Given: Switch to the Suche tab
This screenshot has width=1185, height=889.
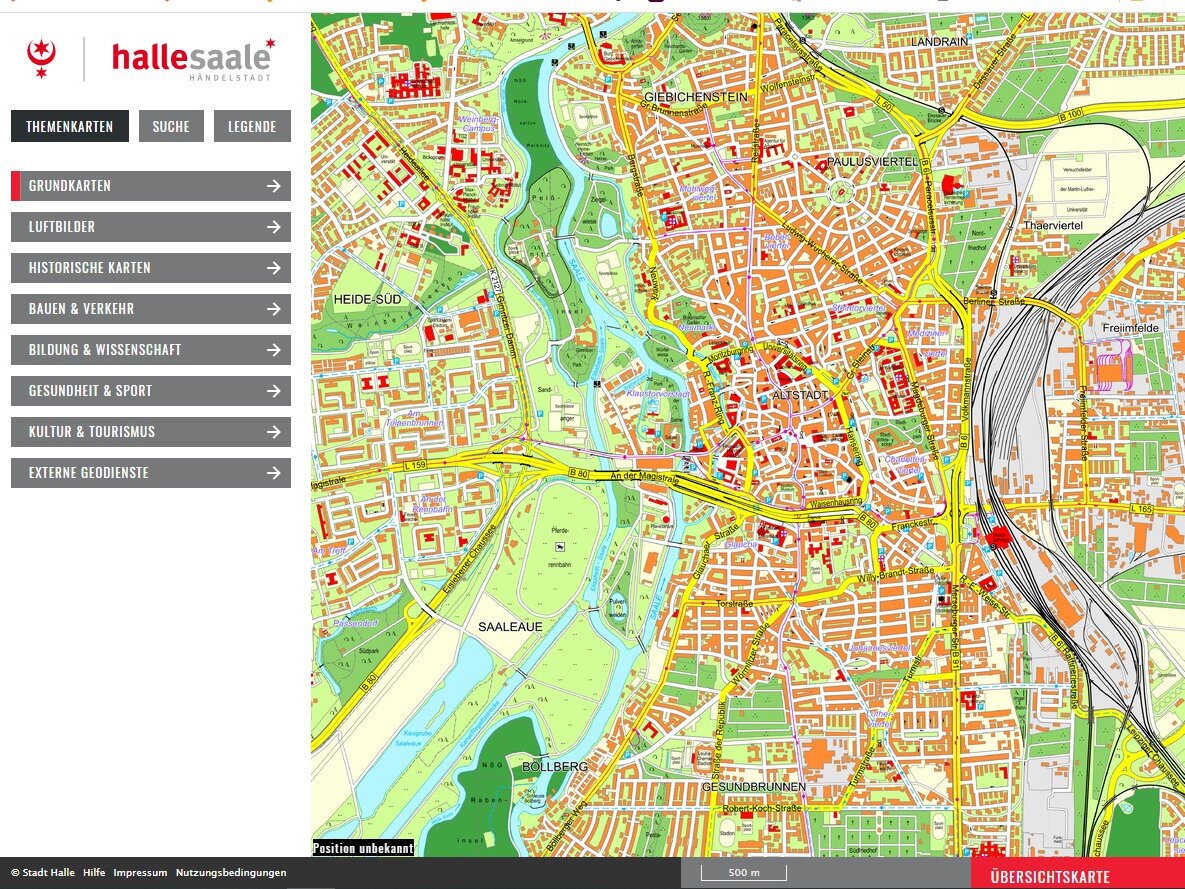Looking at the screenshot, I should point(171,126).
